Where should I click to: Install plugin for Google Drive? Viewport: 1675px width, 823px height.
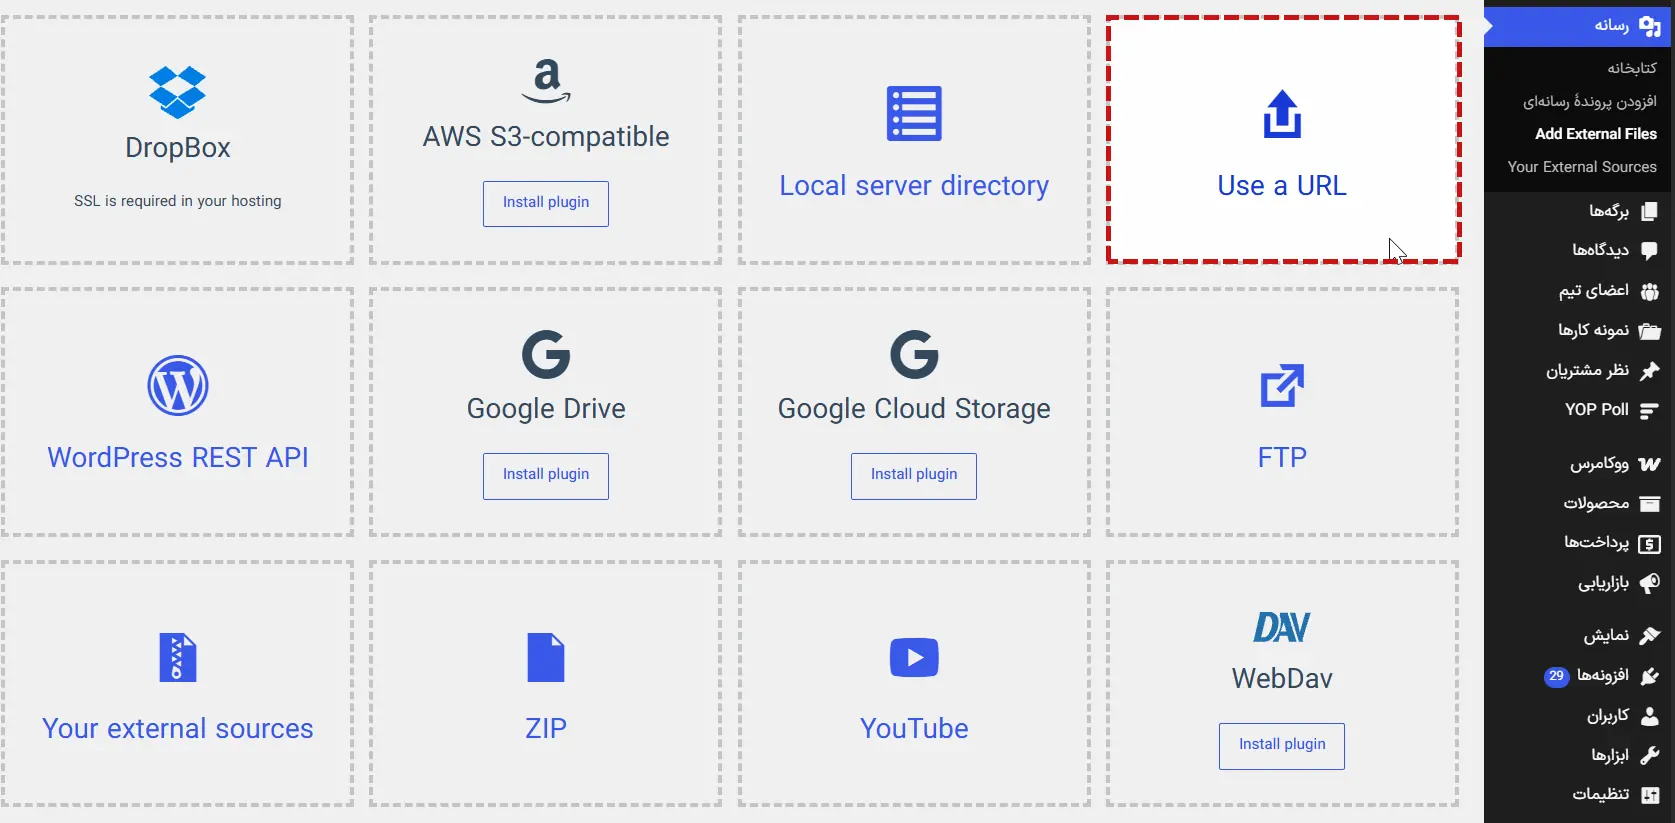point(546,475)
